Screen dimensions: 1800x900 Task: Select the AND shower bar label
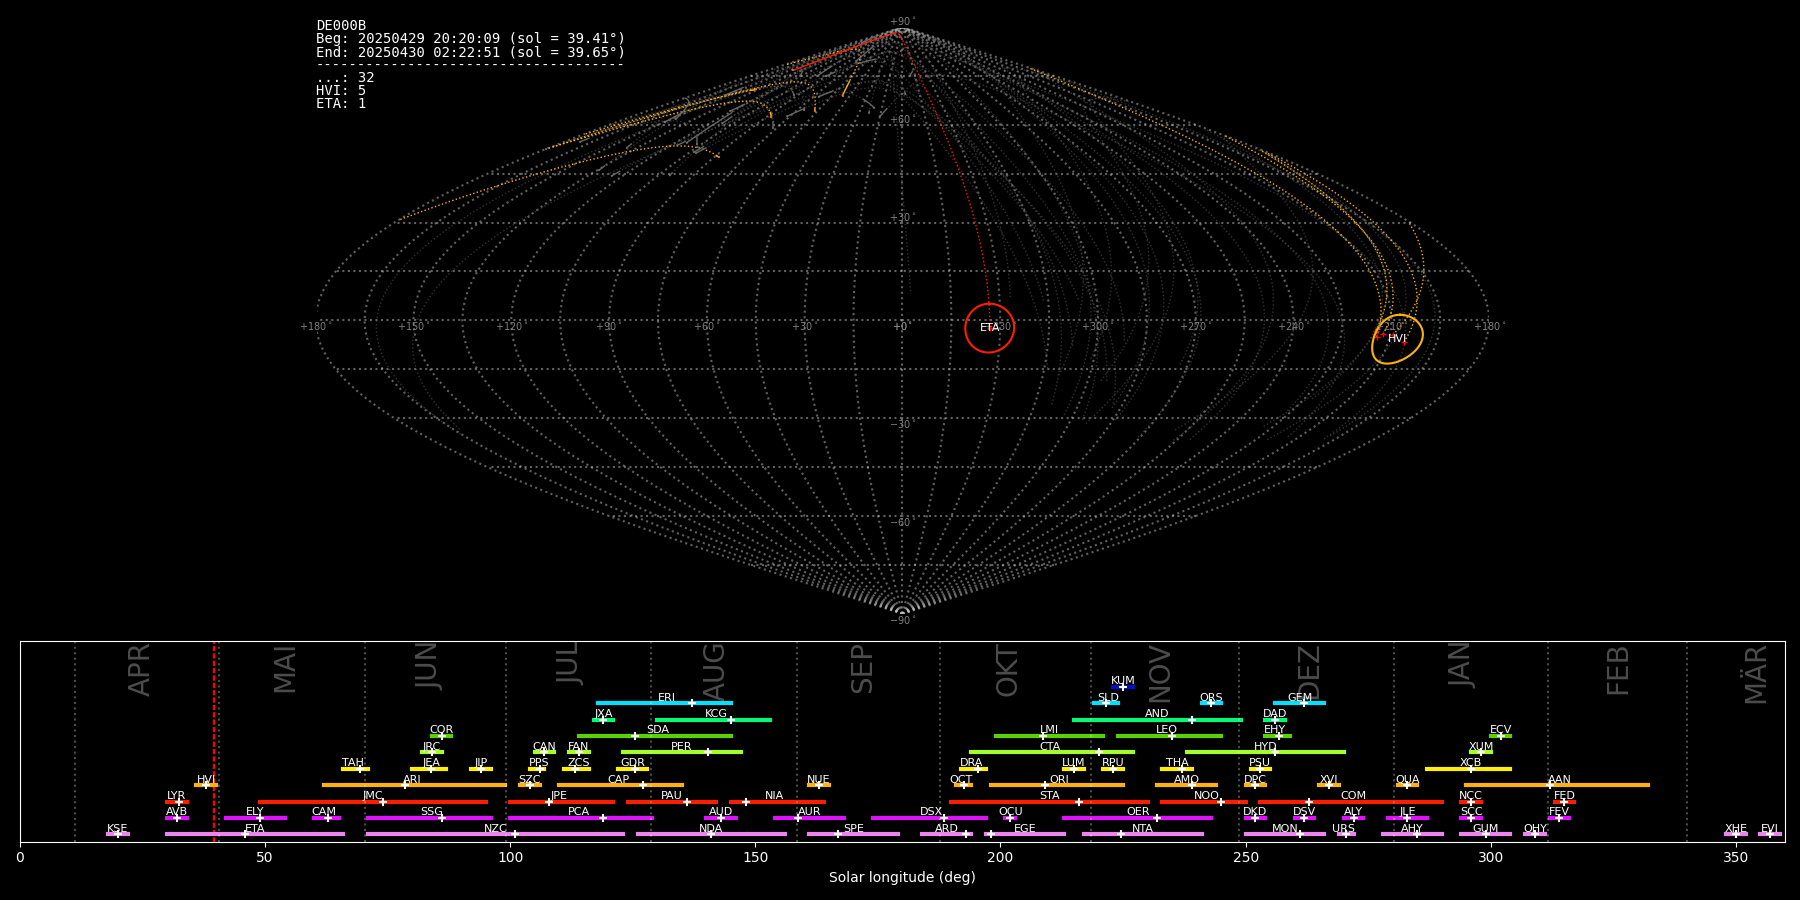click(1157, 714)
